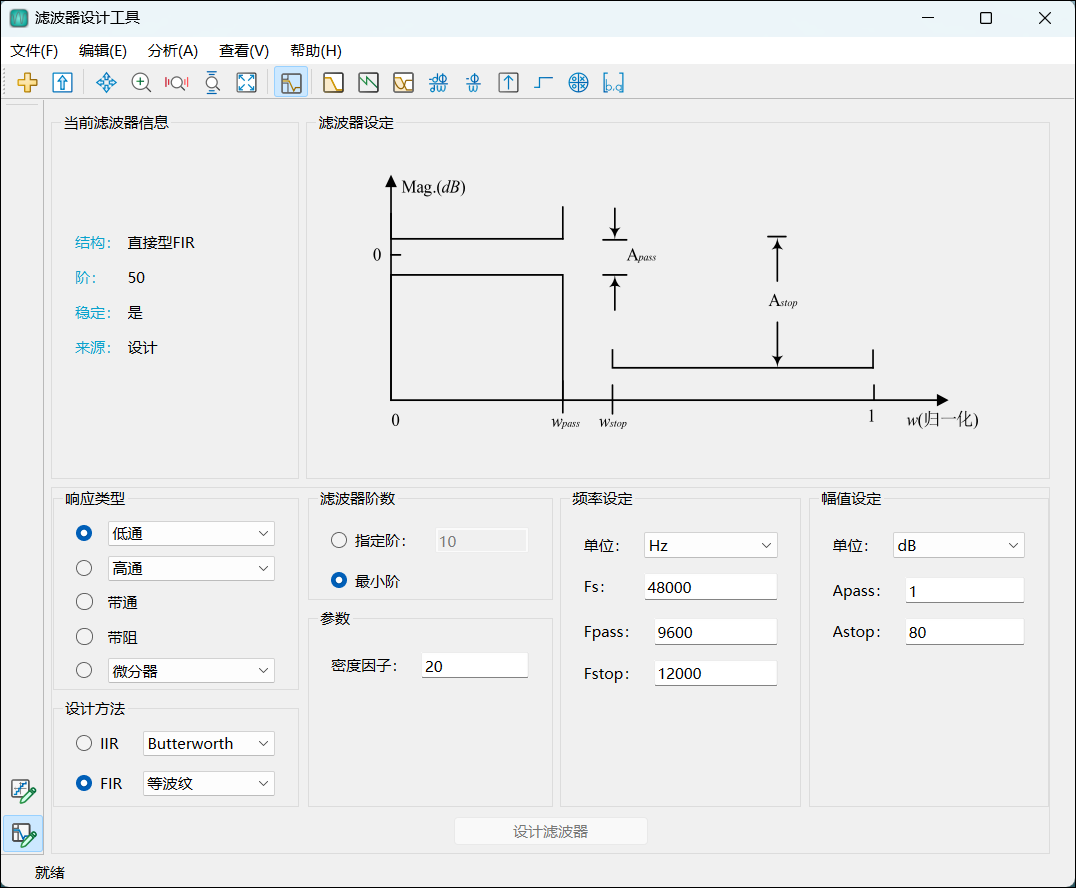The height and width of the screenshot is (888, 1076).
Task: Select the 高通 response type radio button
Action: coord(84,568)
